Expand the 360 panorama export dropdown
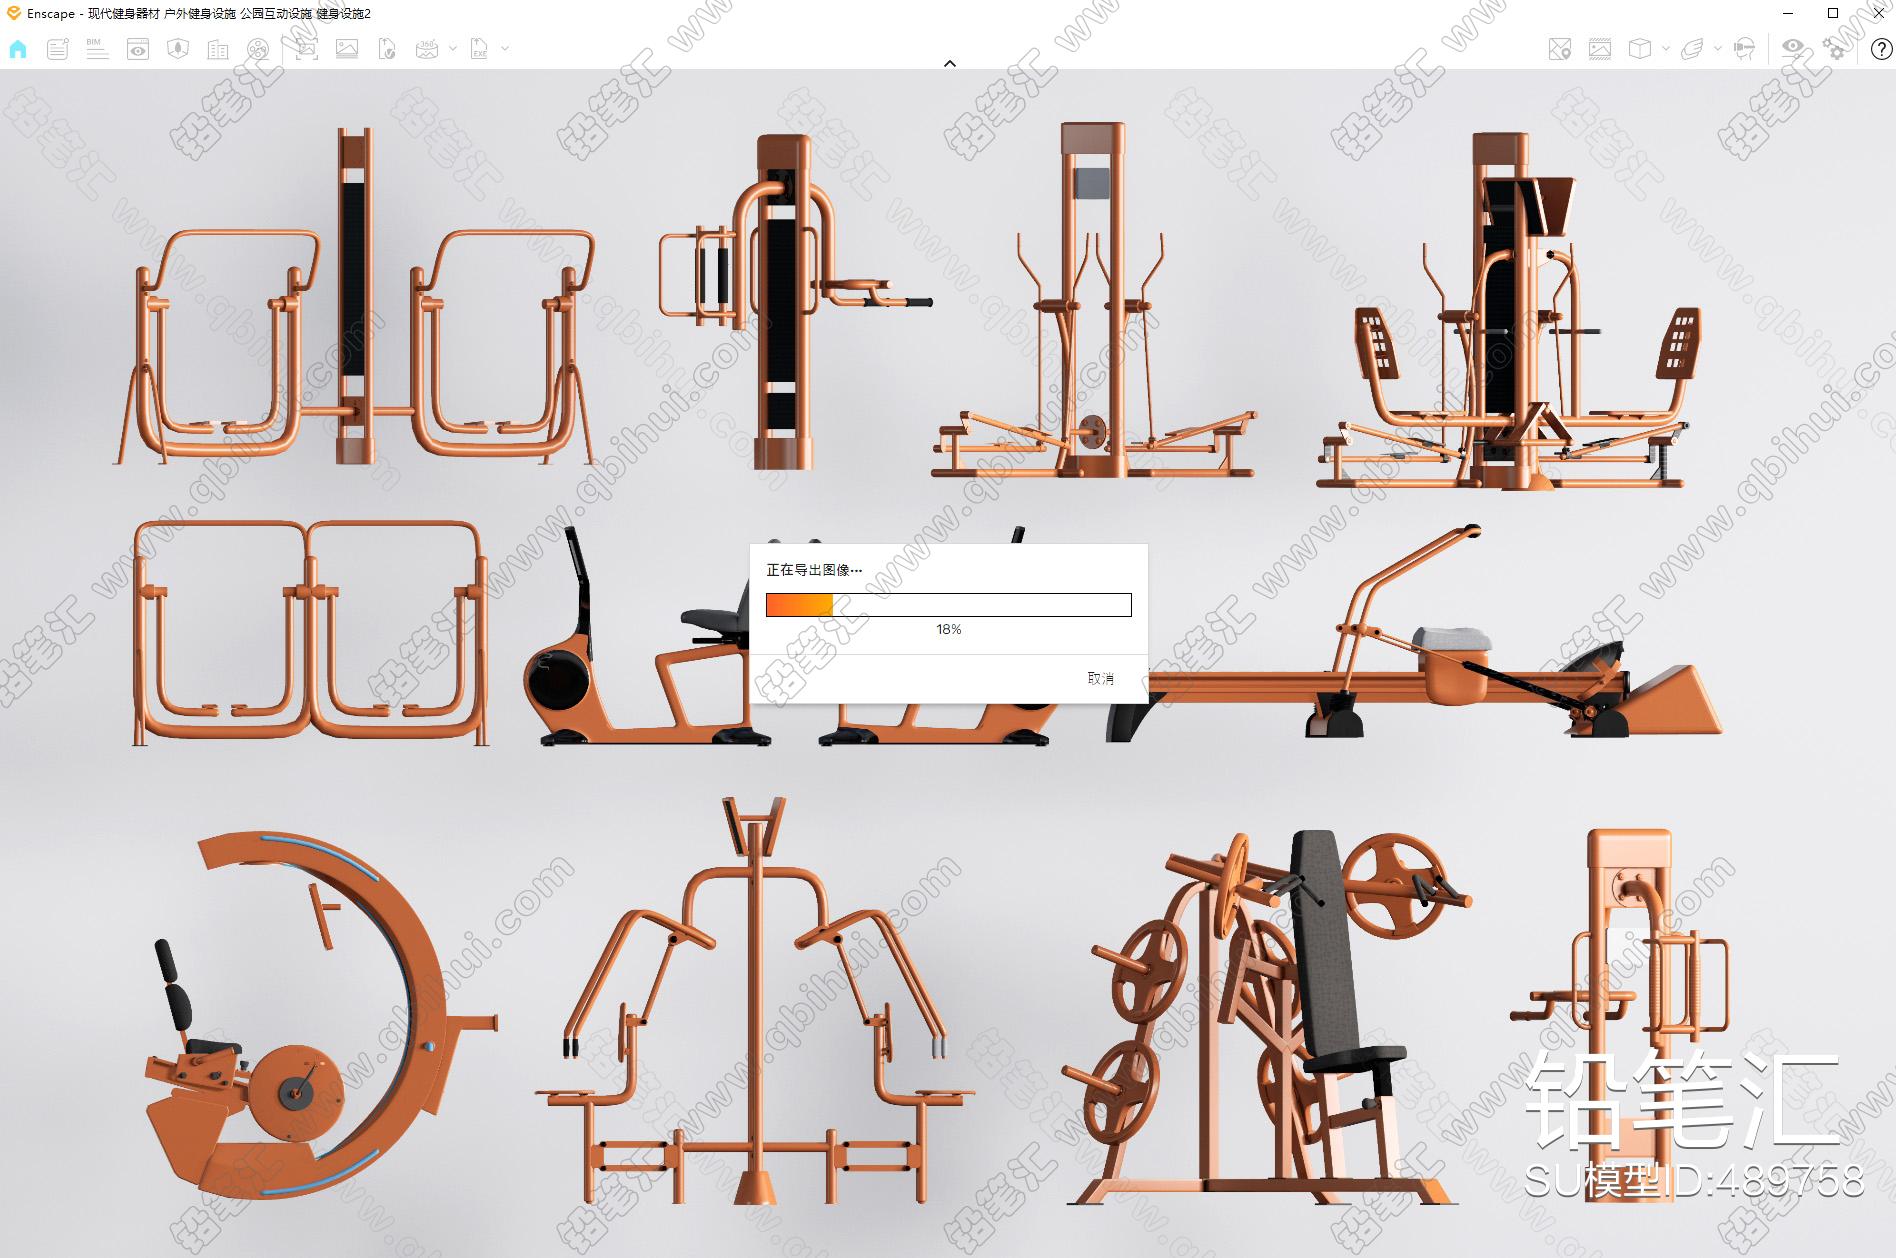Image resolution: width=1896 pixels, height=1258 pixels. click(453, 48)
